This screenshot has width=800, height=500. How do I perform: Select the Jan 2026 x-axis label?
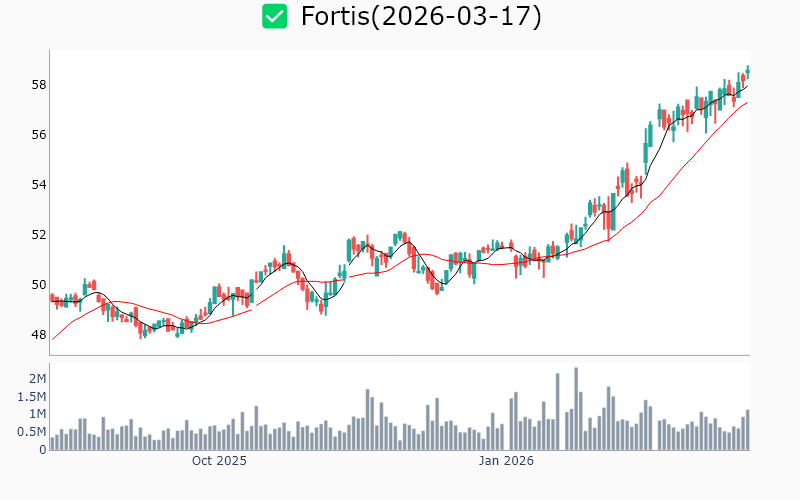click(506, 461)
